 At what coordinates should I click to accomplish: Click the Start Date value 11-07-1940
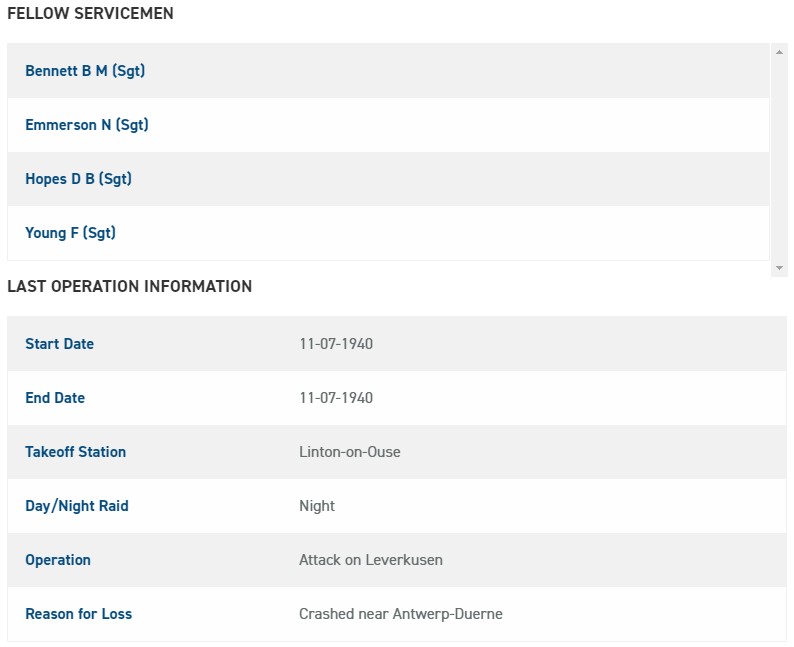[x=336, y=344]
